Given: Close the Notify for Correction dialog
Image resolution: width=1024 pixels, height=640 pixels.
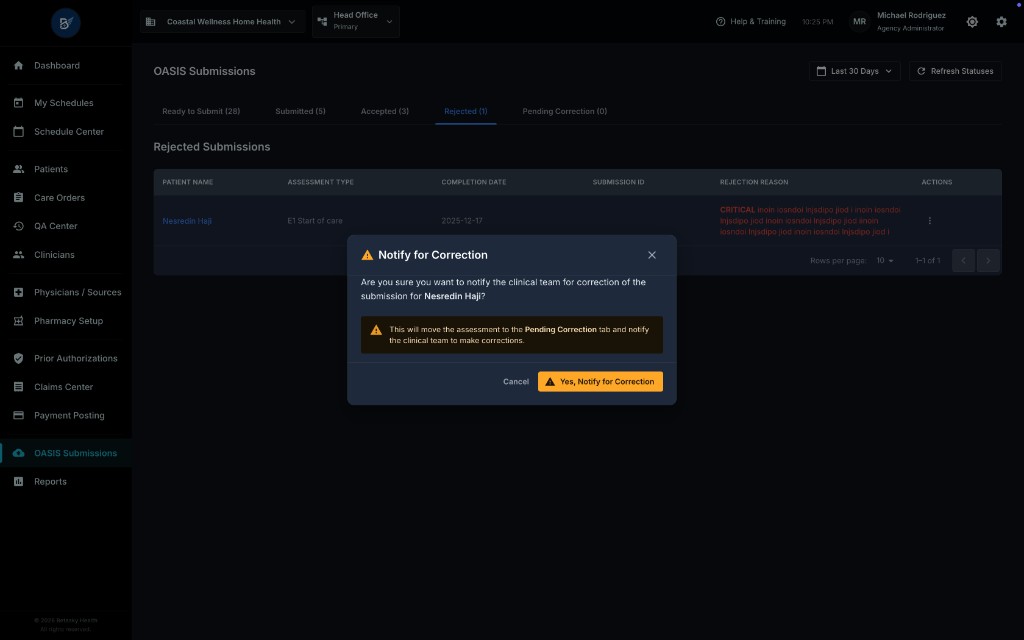Looking at the screenshot, I should pos(651,255).
